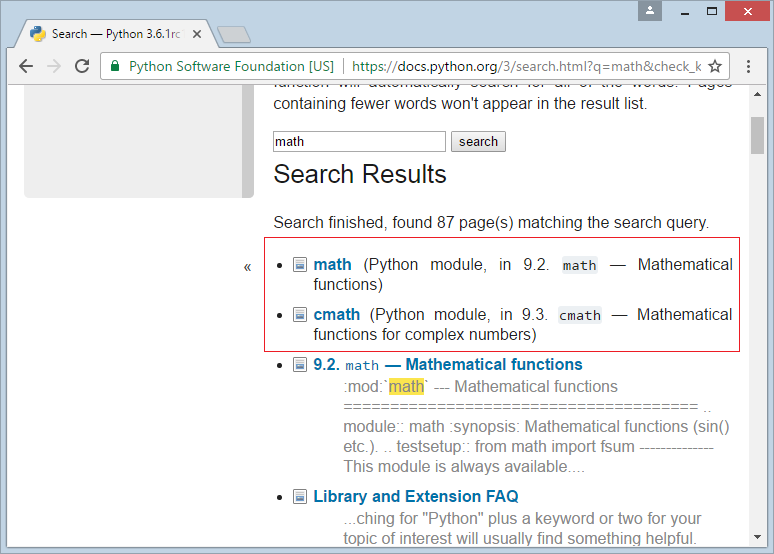The image size is (774, 554).
Task: Close the Search — Python tab
Action: [x=197, y=34]
